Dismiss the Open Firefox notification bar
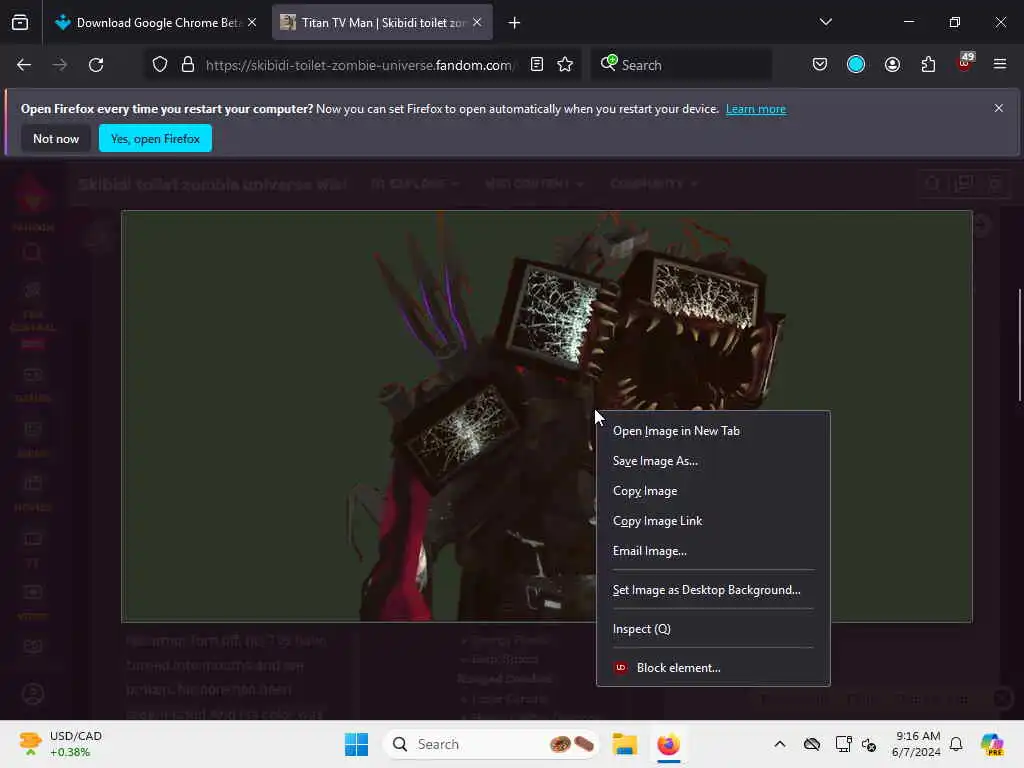The width and height of the screenshot is (1024, 768). pyautogui.click(x=999, y=108)
